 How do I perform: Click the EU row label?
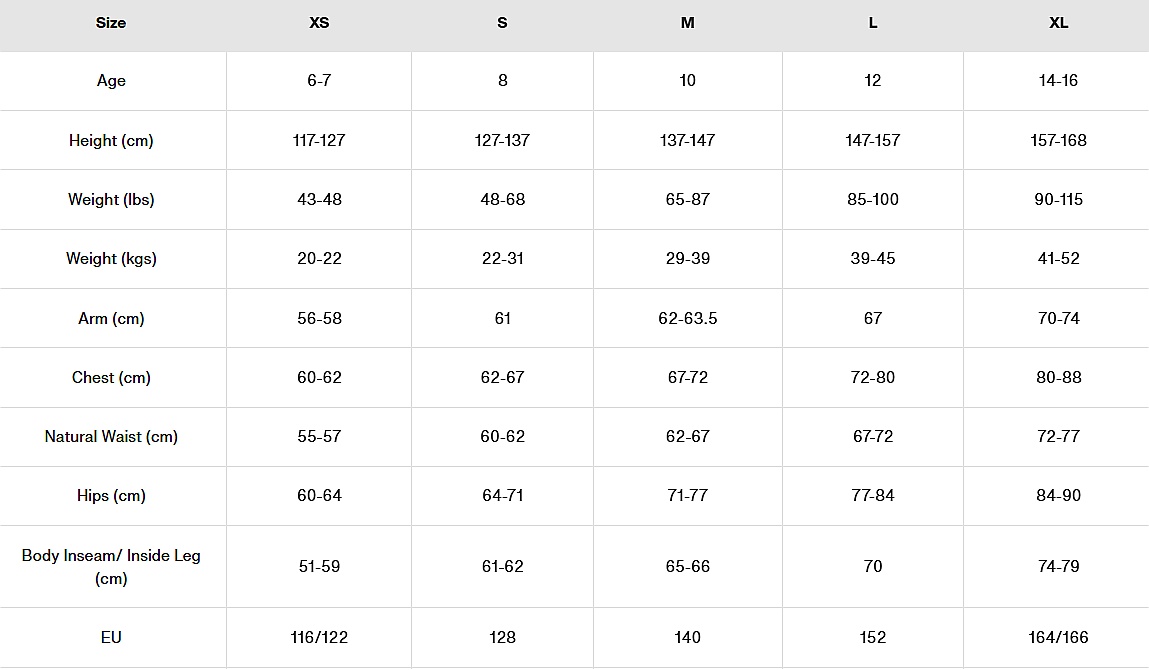point(111,637)
